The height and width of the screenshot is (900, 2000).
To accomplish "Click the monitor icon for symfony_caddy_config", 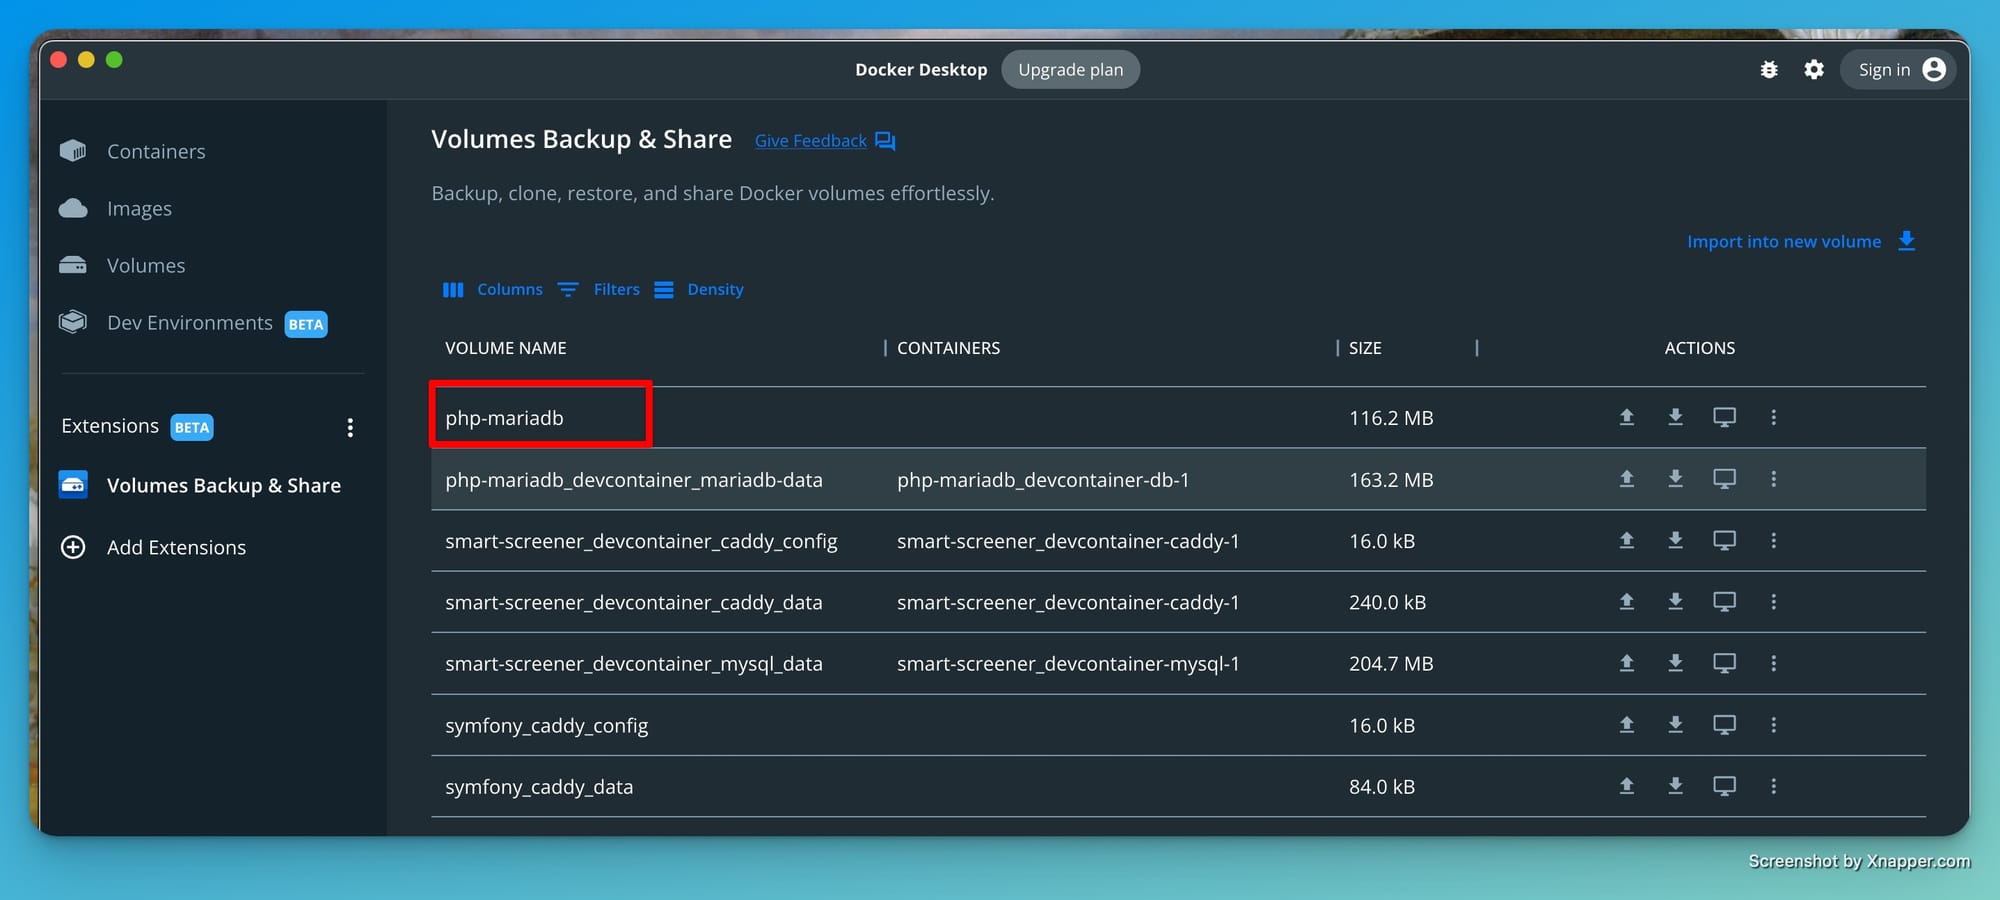I will click(1724, 724).
